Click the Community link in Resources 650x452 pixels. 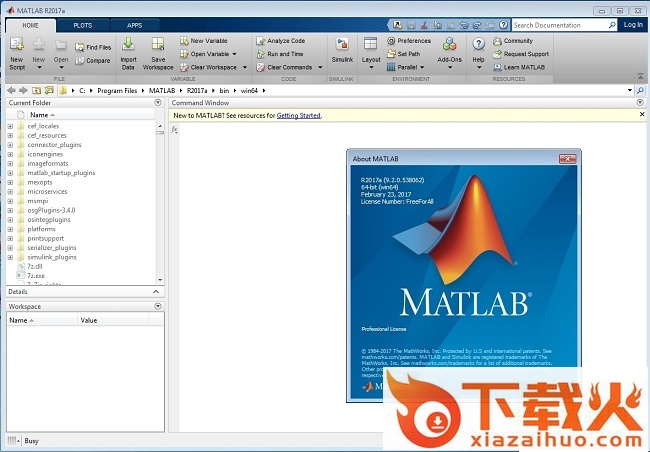tap(518, 41)
